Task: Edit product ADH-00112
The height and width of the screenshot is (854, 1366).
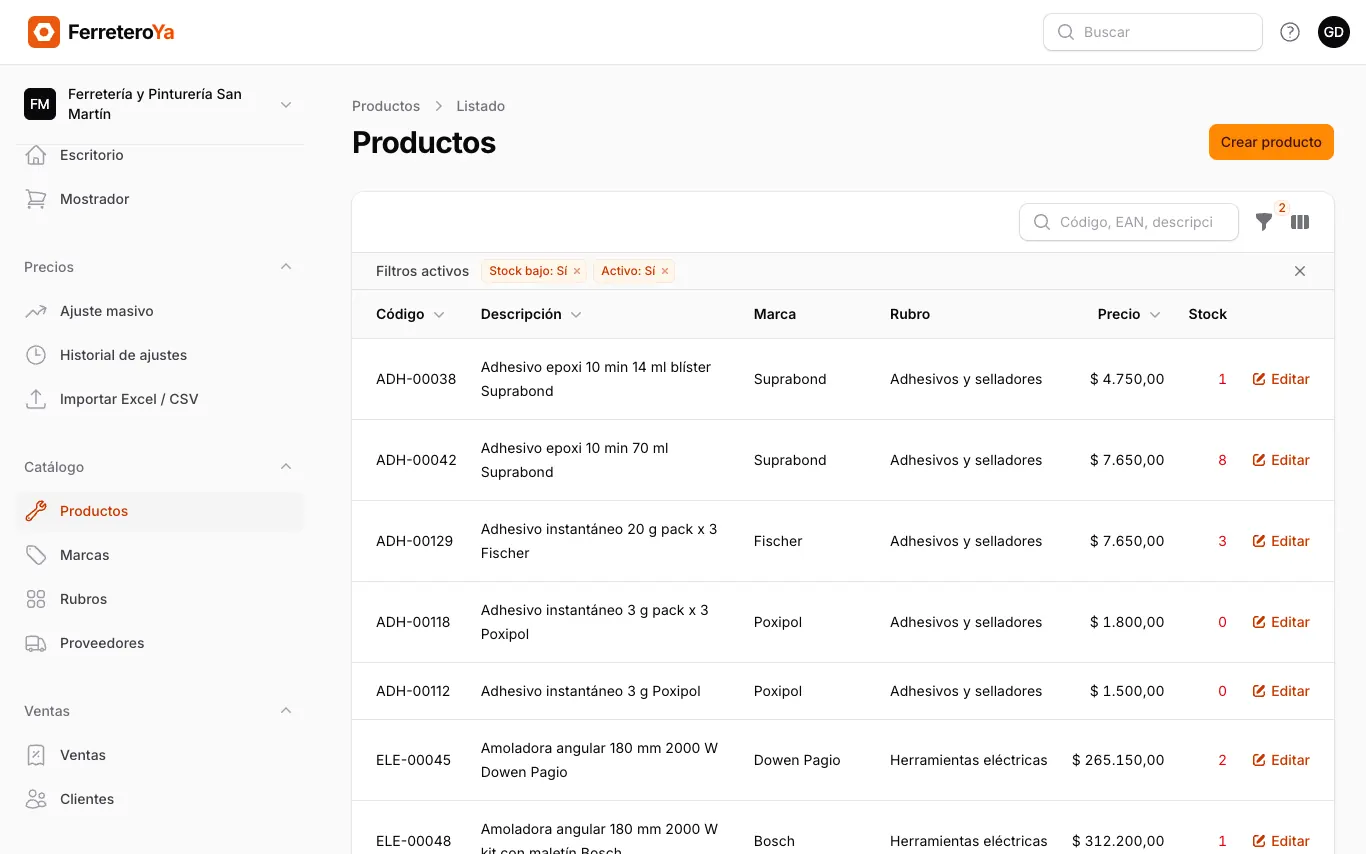Action: (x=1281, y=691)
